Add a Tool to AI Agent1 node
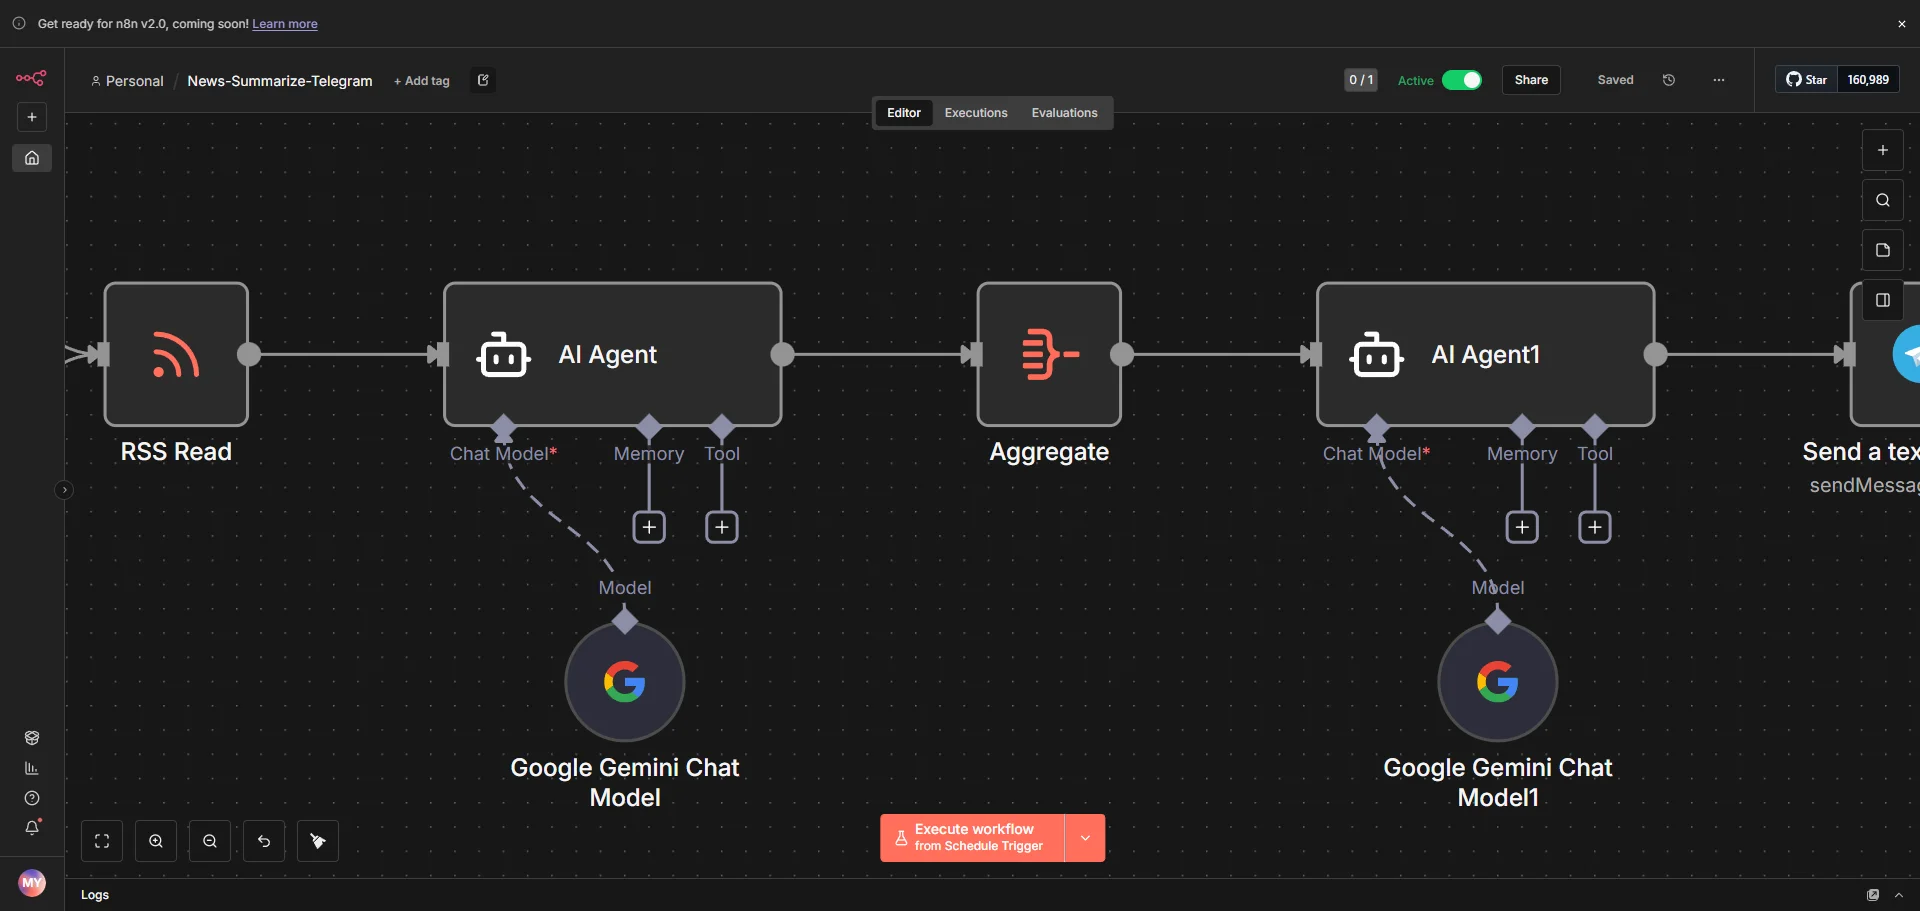The width and height of the screenshot is (1920, 911). [1595, 527]
